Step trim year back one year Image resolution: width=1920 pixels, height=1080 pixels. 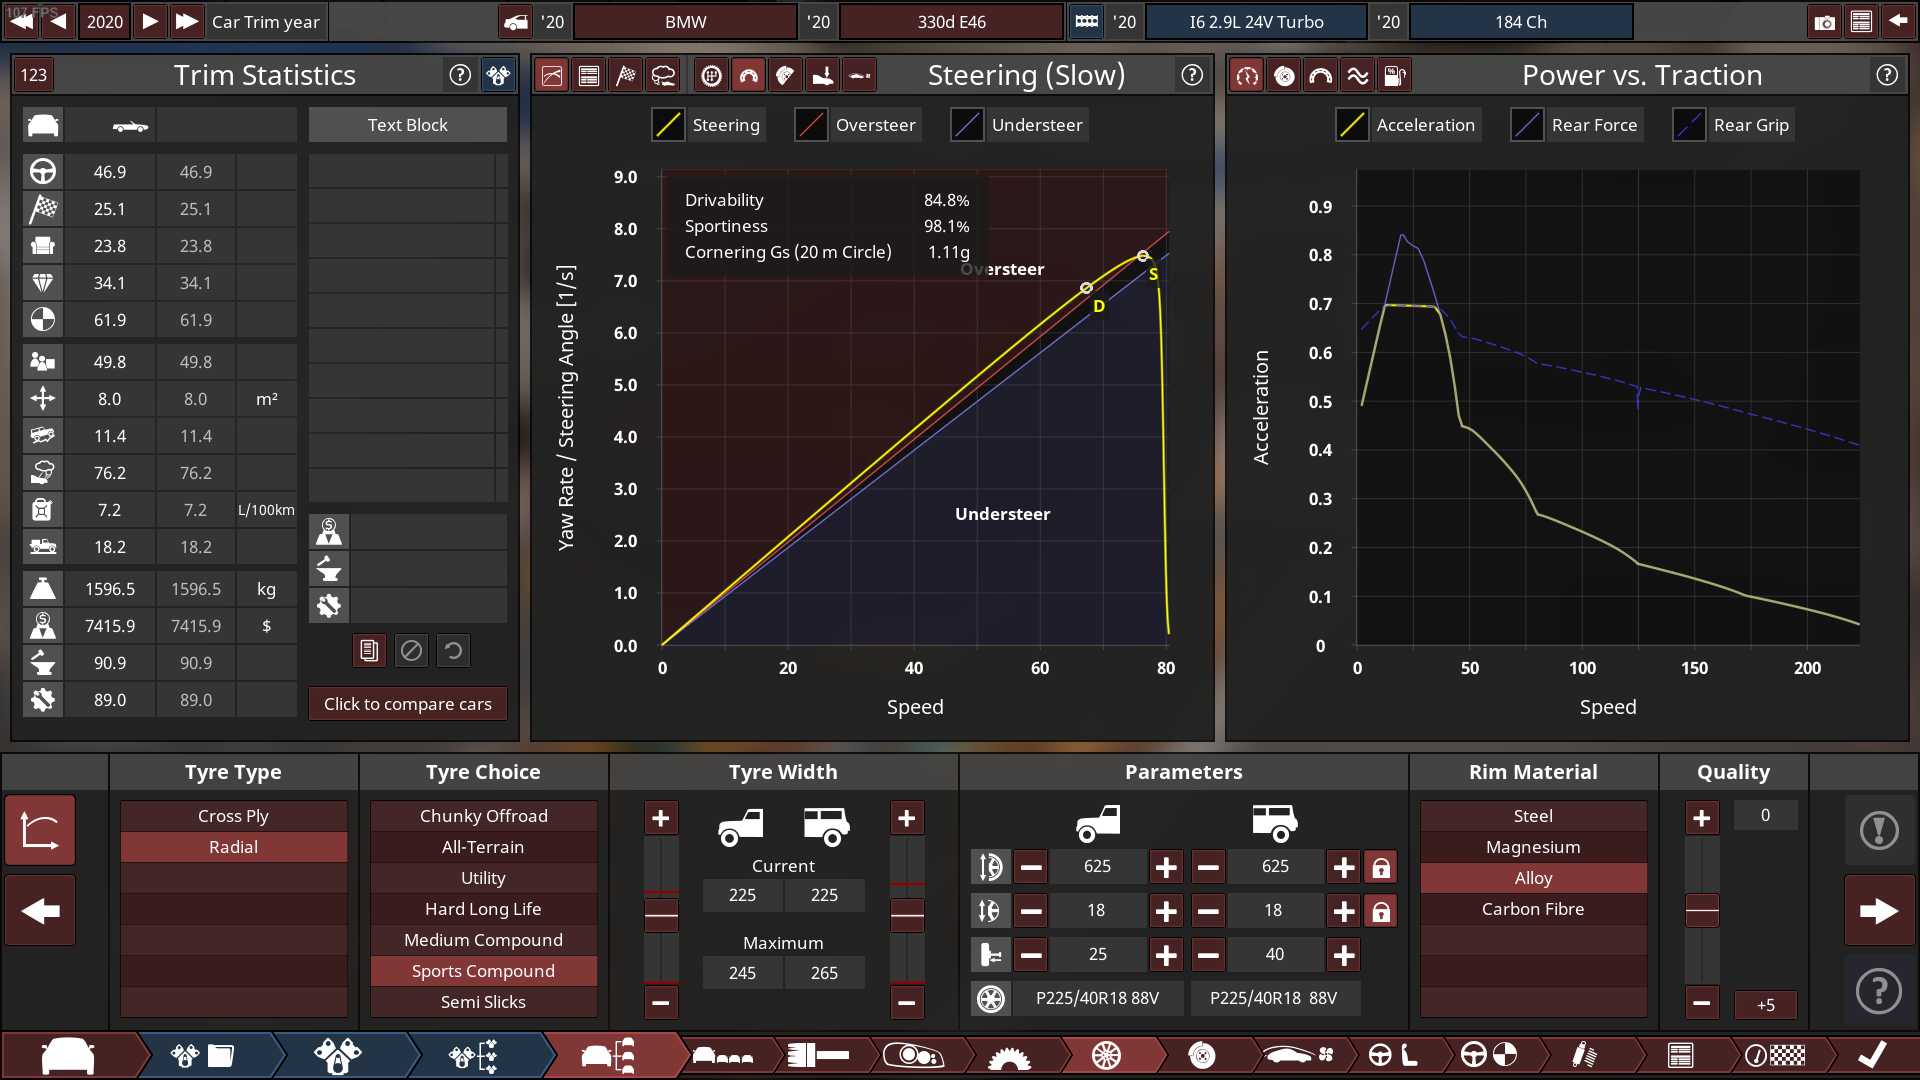(x=59, y=21)
